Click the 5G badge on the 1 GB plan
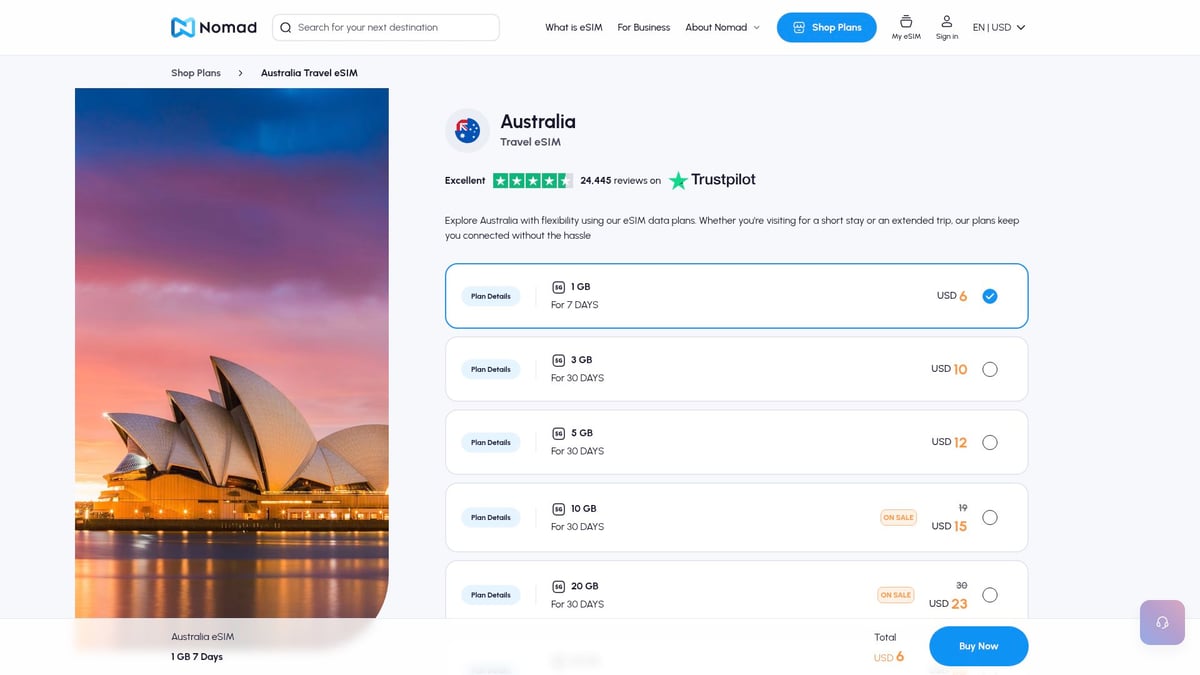The height and width of the screenshot is (675, 1200). (x=559, y=286)
